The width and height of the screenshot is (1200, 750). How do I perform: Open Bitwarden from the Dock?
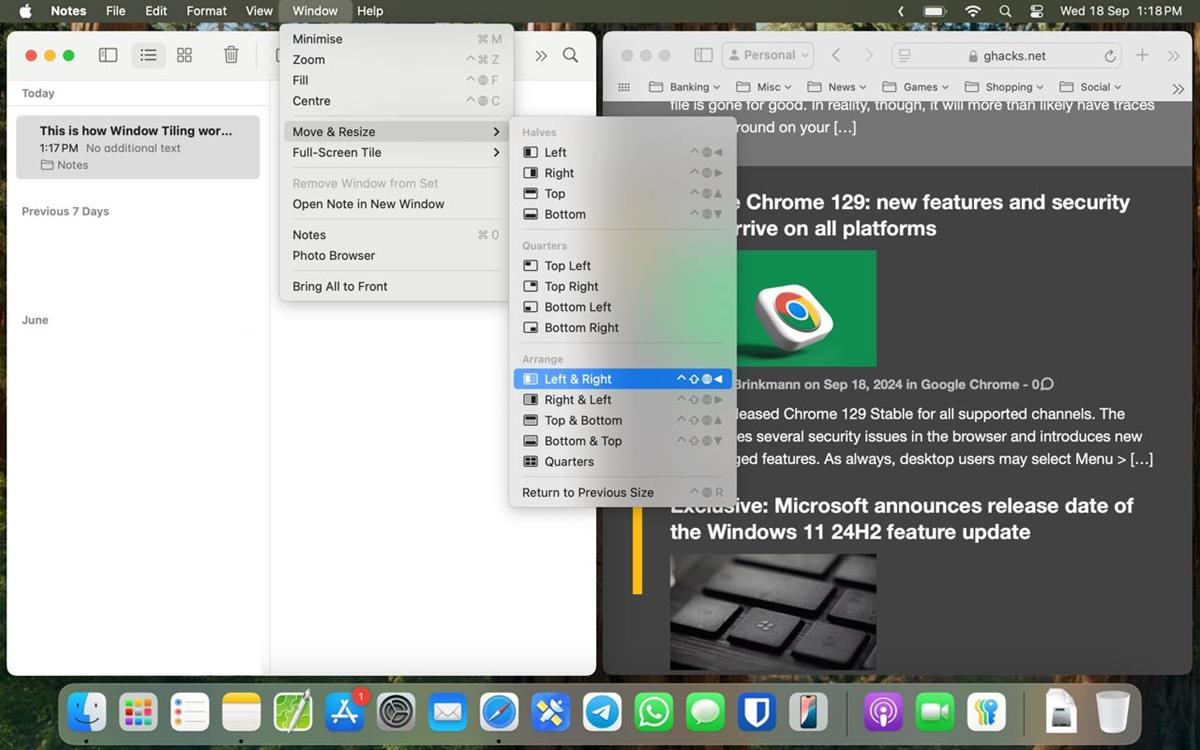[758, 712]
